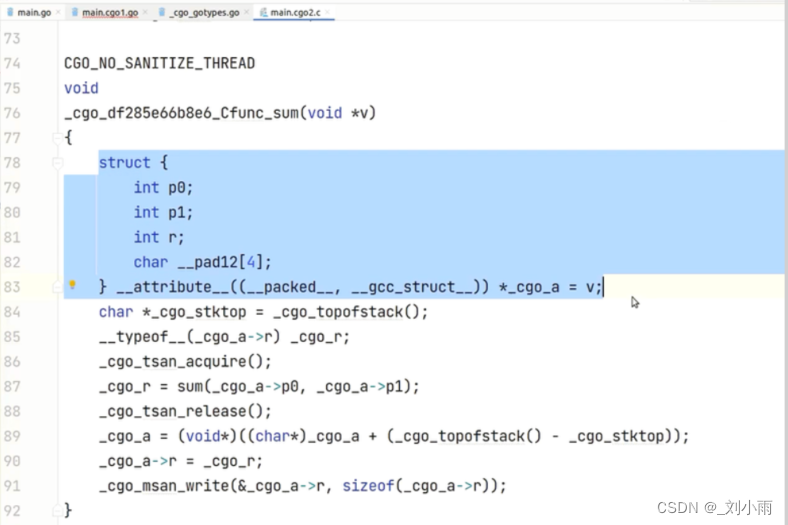Click the main.cgo1.go file type icon
Image resolution: width=788 pixels, height=525 pixels.
point(75,12)
